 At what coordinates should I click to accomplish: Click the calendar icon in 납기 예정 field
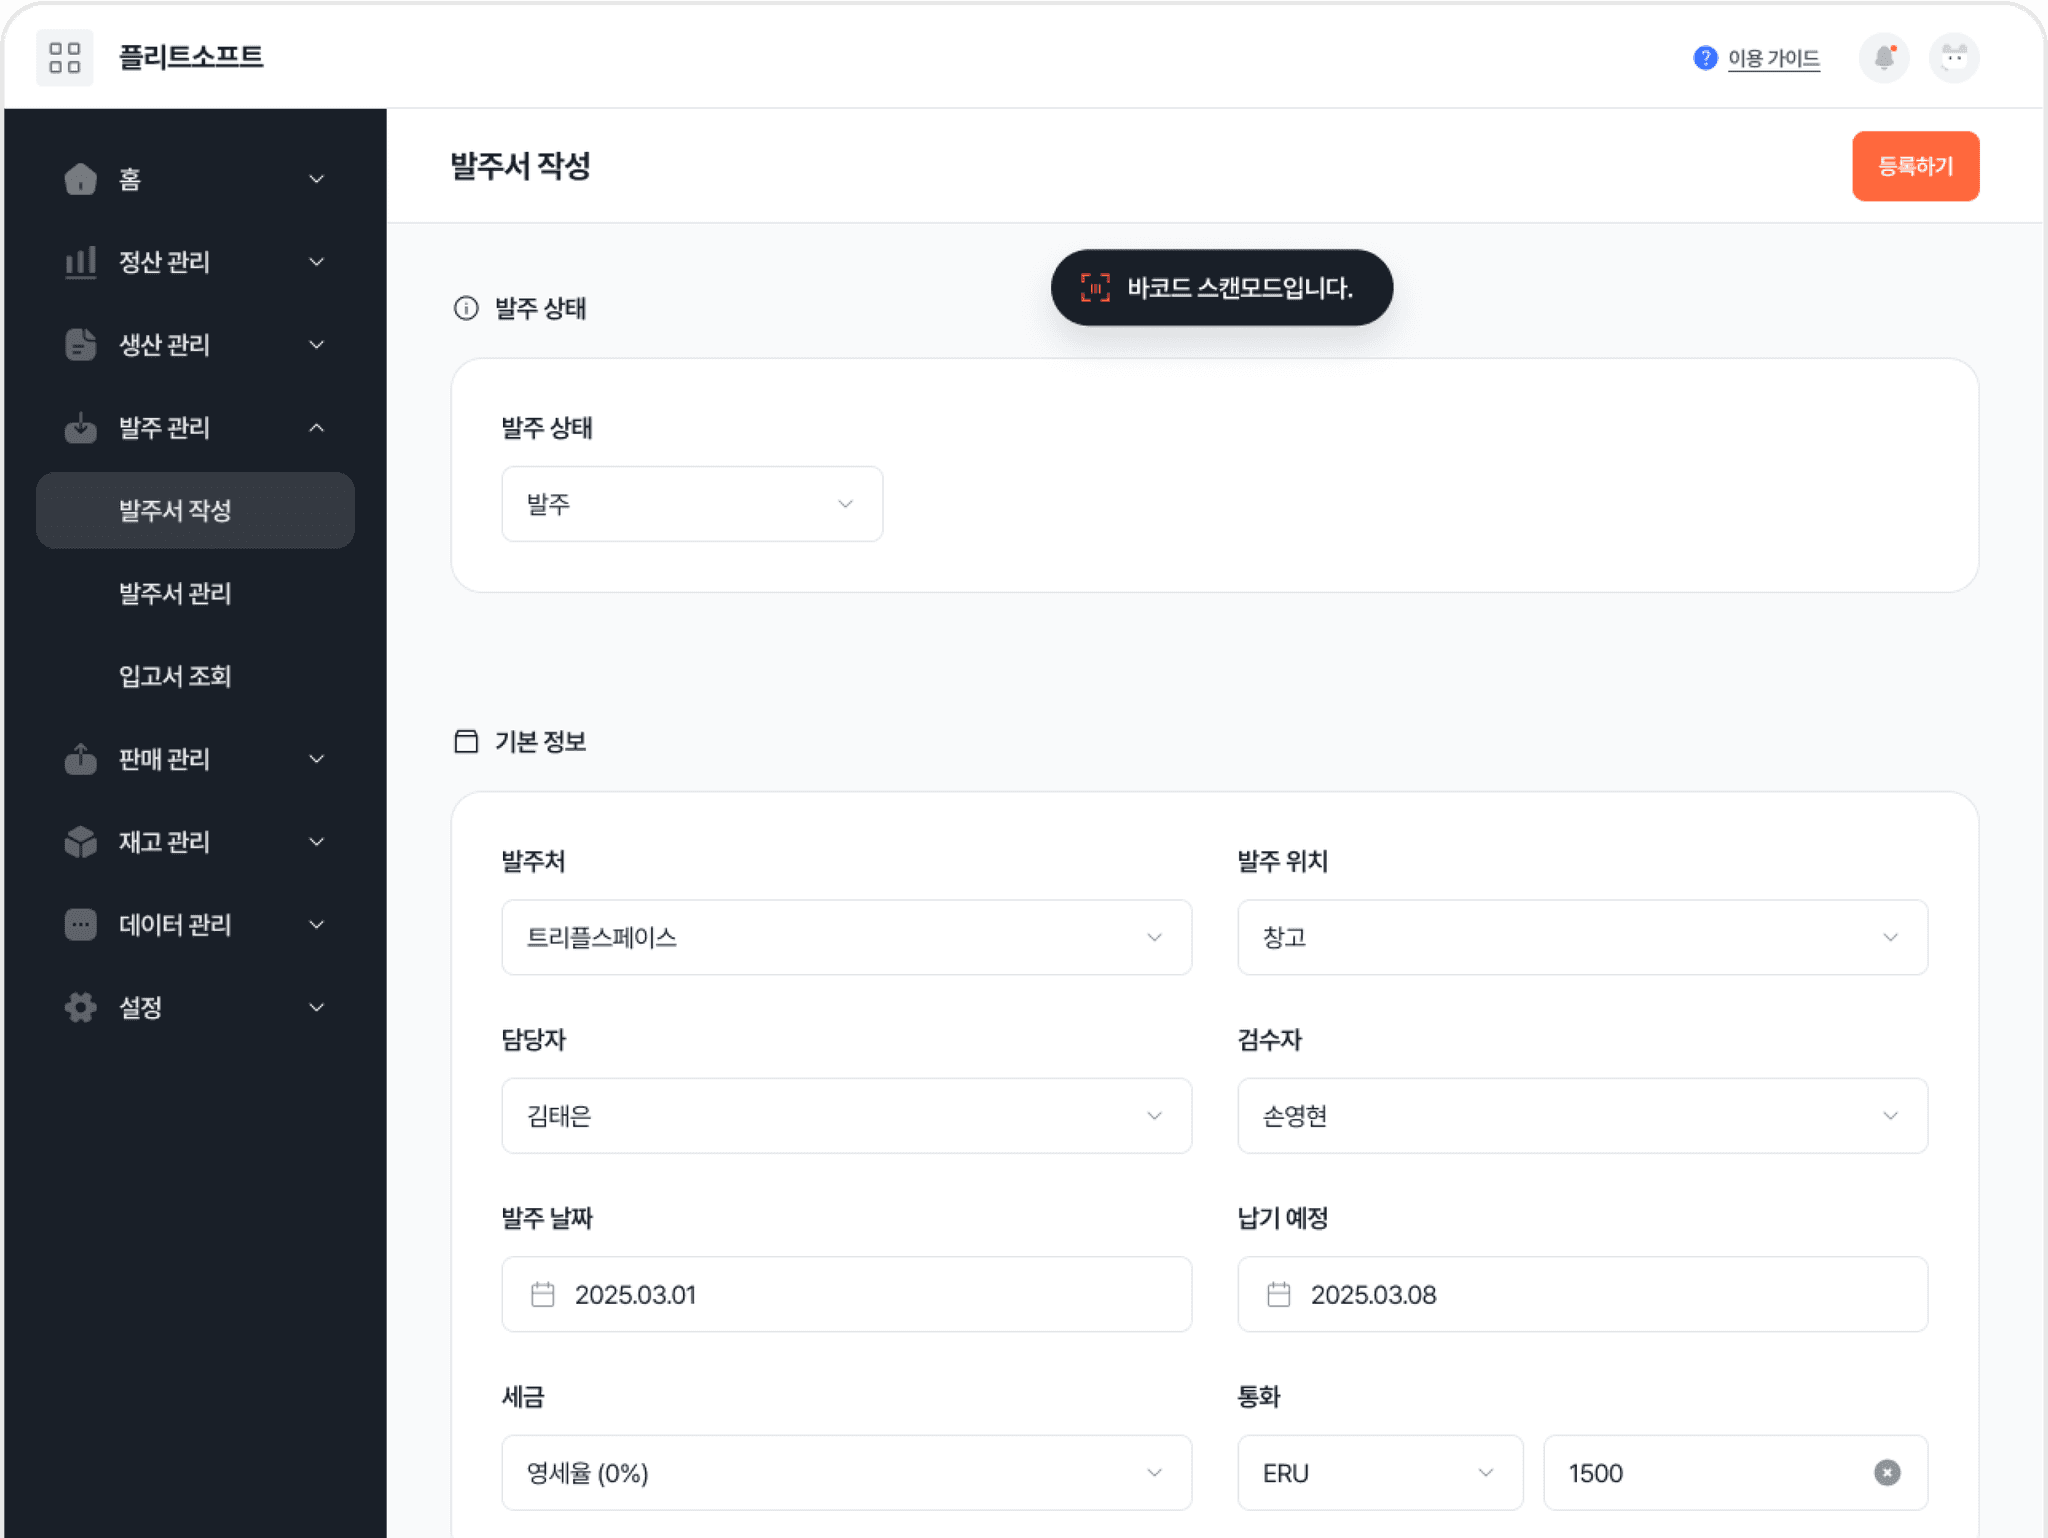tap(1278, 1294)
